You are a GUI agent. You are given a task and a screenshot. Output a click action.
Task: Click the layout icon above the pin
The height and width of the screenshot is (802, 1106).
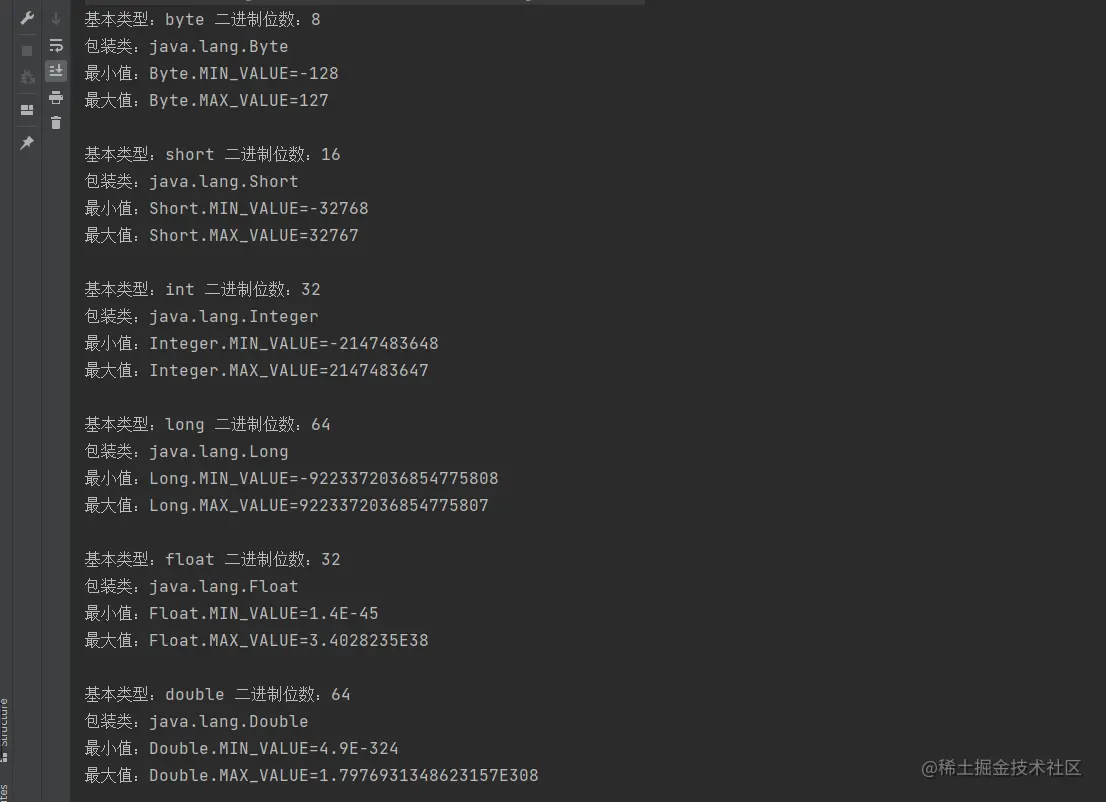(27, 110)
